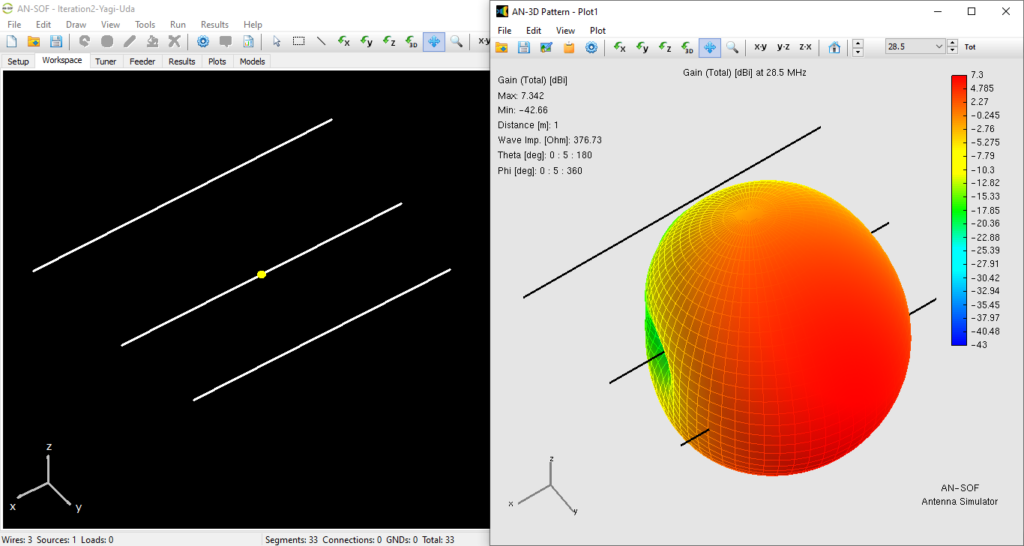1024x546 pixels.
Task: Open Results menu in AN-SOF
Action: (x=215, y=25)
